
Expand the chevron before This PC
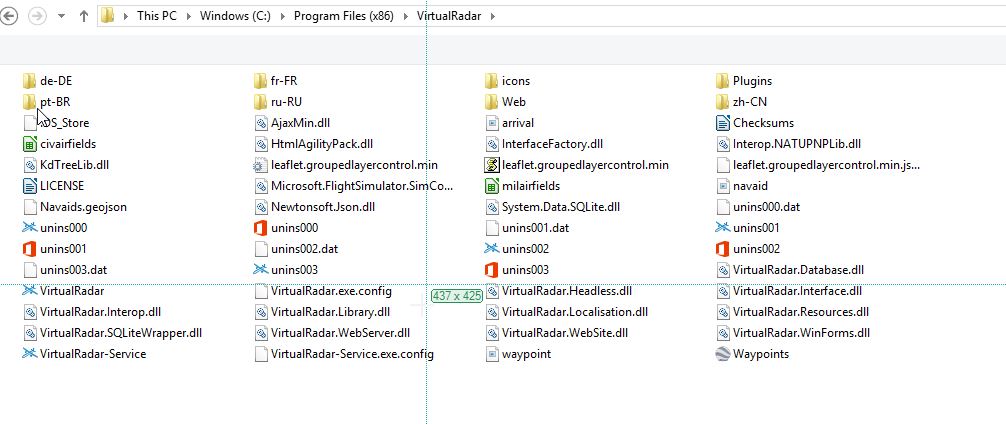pos(125,17)
